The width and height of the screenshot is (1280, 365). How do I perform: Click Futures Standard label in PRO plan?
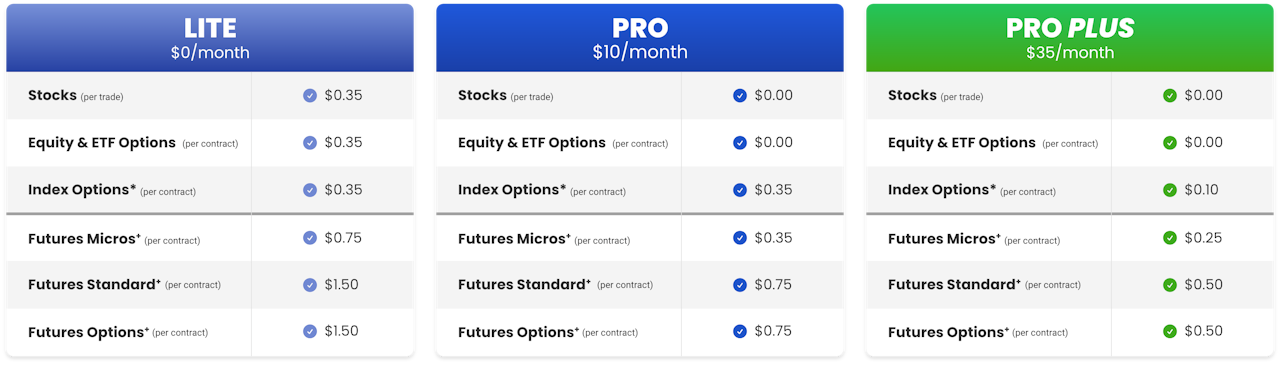pyautogui.click(x=524, y=285)
